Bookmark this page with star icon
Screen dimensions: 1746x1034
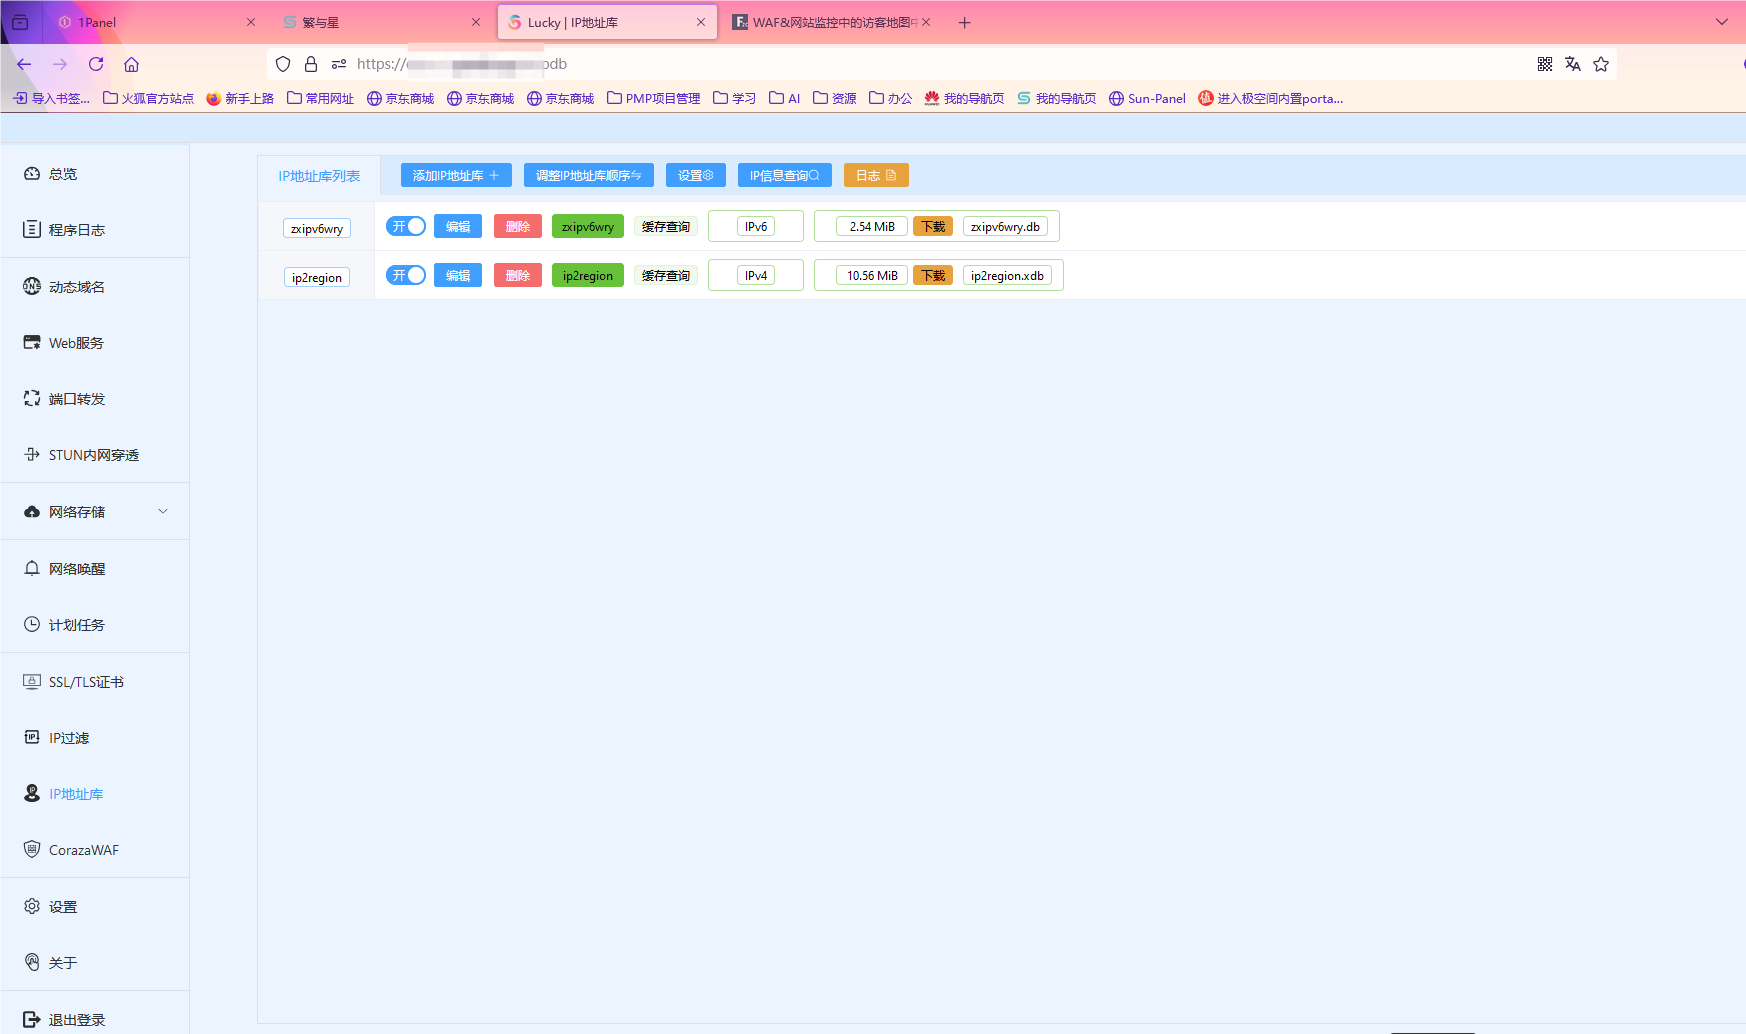click(x=1601, y=64)
